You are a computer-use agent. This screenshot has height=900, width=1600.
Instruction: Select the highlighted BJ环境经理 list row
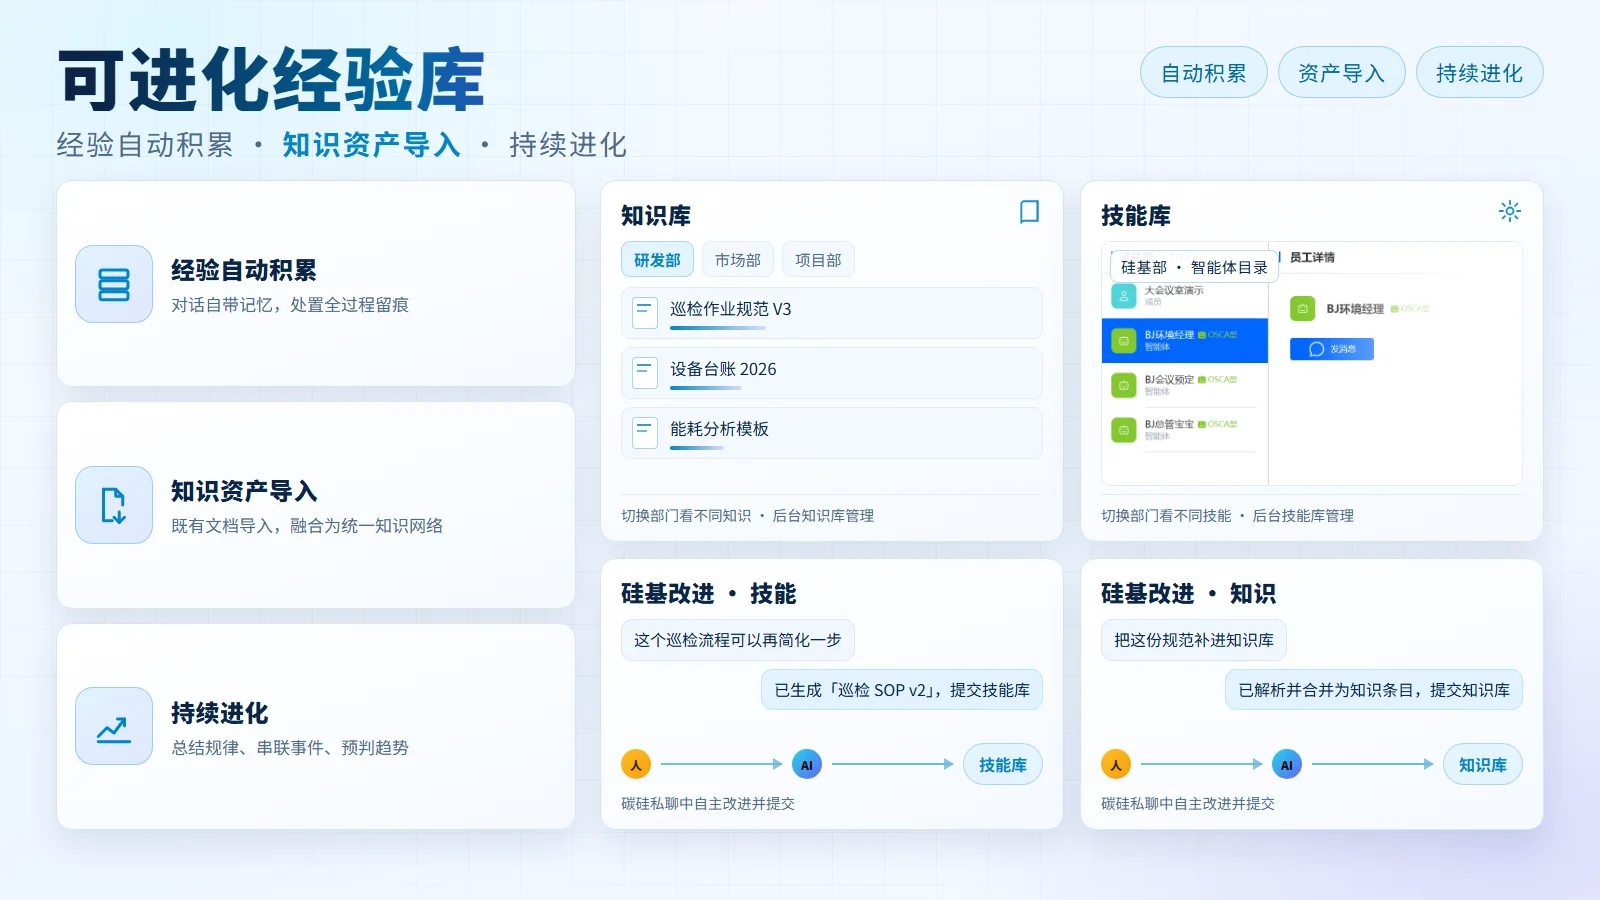point(1185,341)
